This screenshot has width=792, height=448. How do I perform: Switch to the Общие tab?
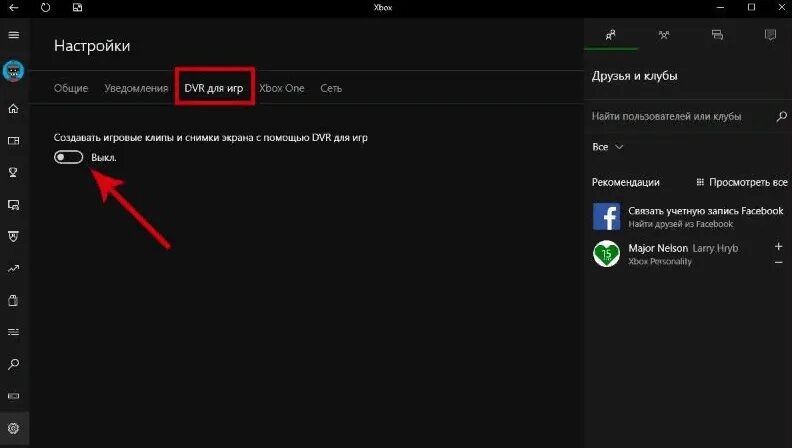(x=71, y=88)
